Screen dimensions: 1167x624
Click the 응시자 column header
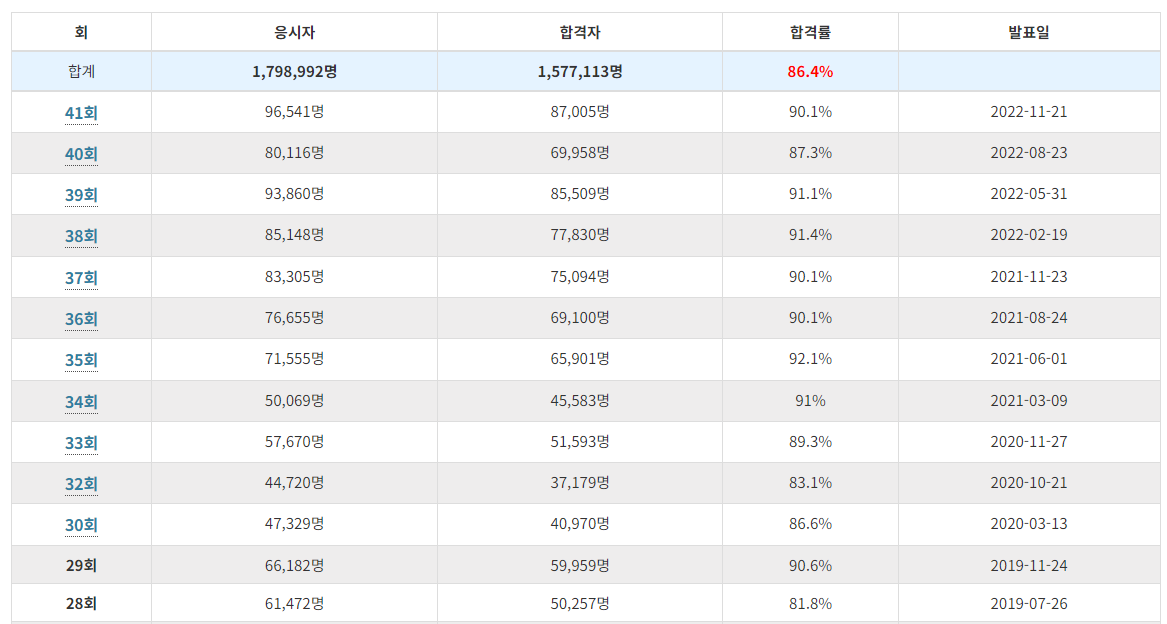pos(293,31)
